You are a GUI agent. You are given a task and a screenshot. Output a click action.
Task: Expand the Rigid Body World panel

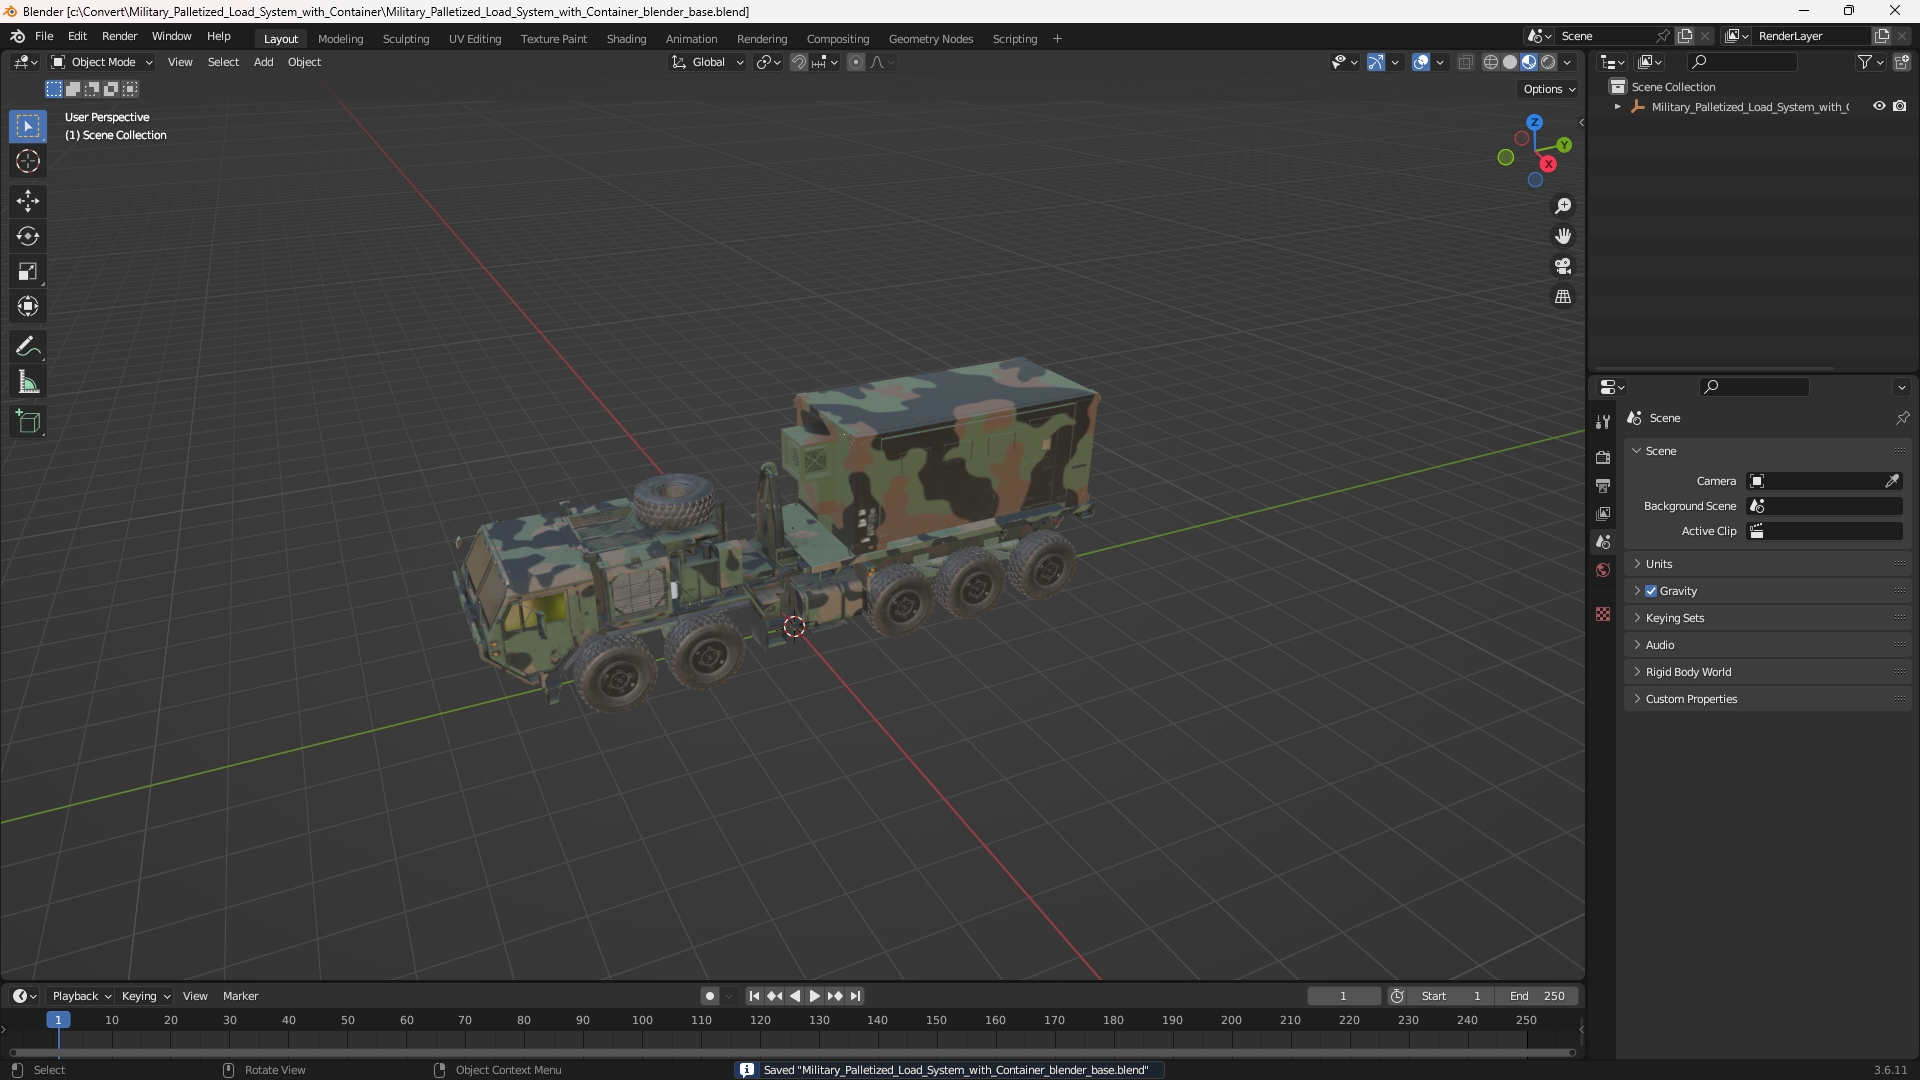point(1767,672)
